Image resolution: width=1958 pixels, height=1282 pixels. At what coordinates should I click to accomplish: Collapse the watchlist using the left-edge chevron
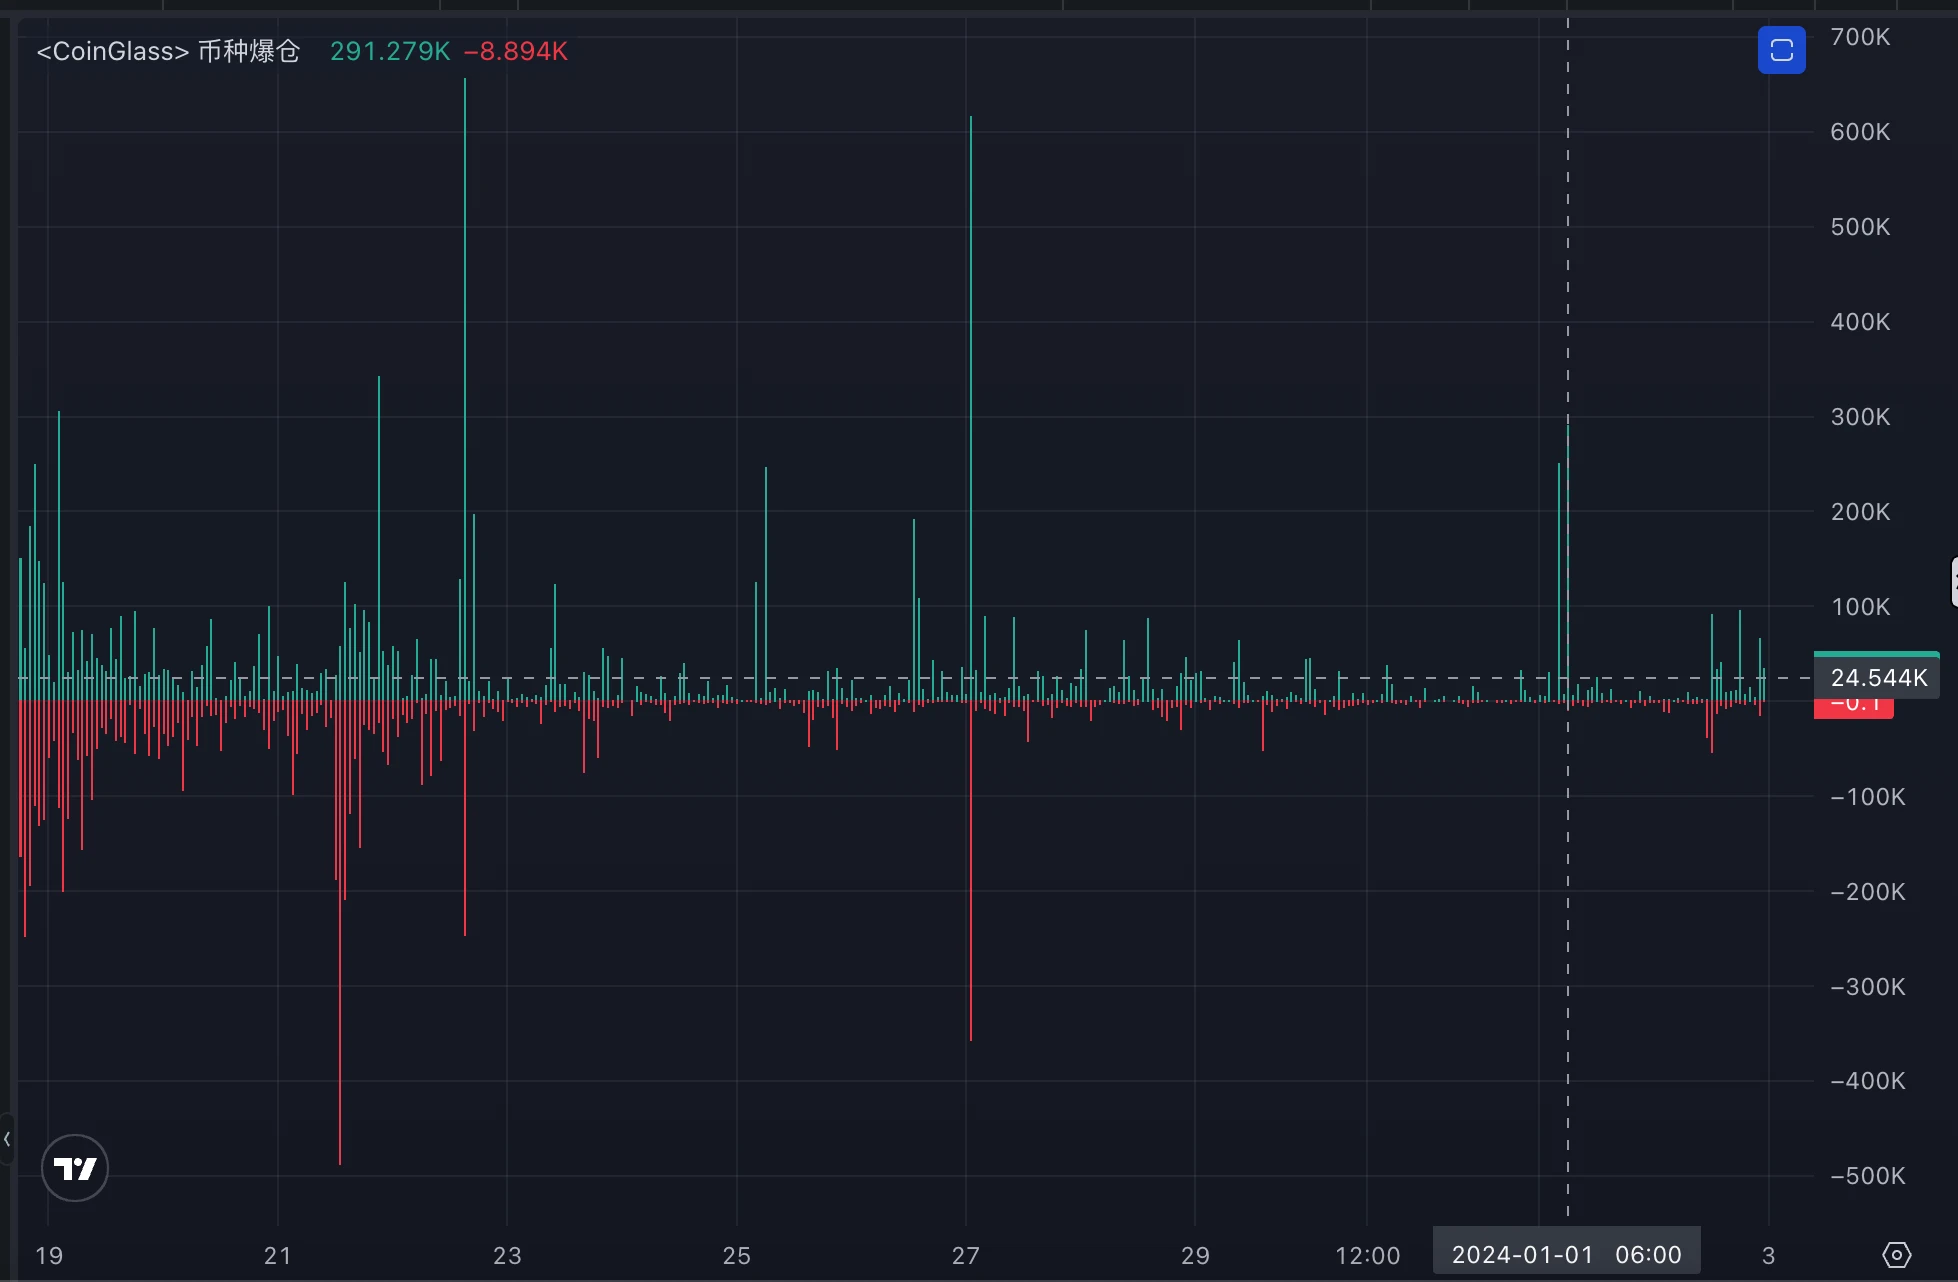click(7, 1138)
